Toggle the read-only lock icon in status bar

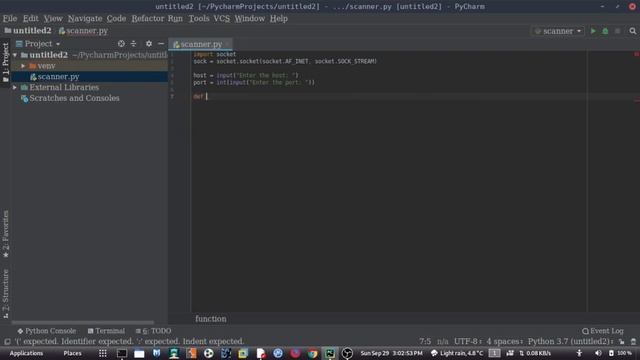pyautogui.click(x=621, y=342)
